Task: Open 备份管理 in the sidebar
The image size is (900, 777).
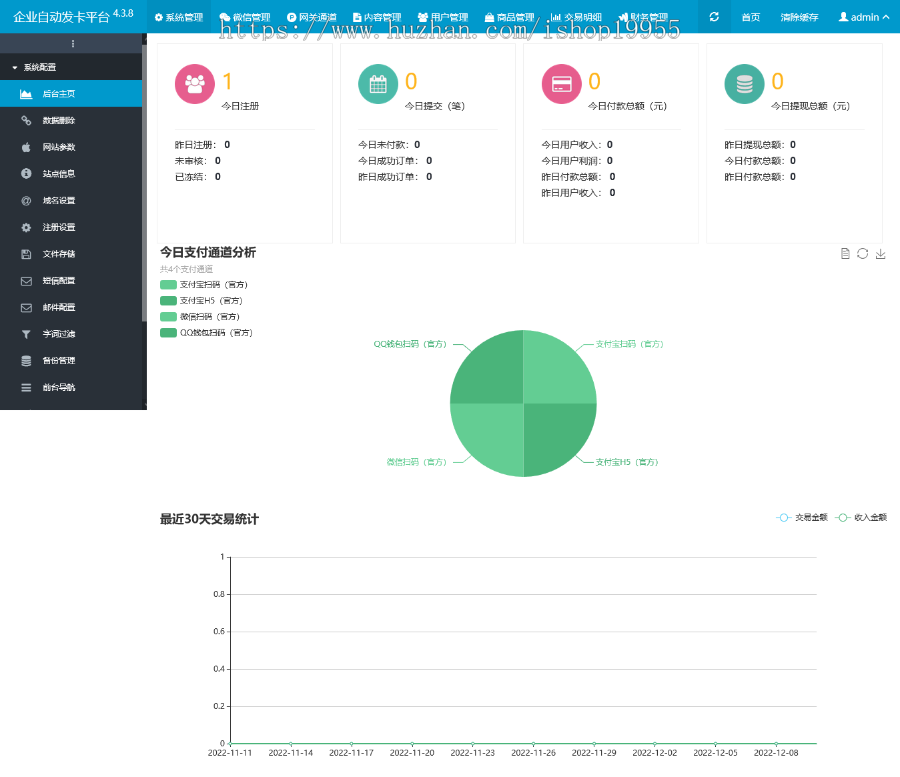Action: (58, 361)
